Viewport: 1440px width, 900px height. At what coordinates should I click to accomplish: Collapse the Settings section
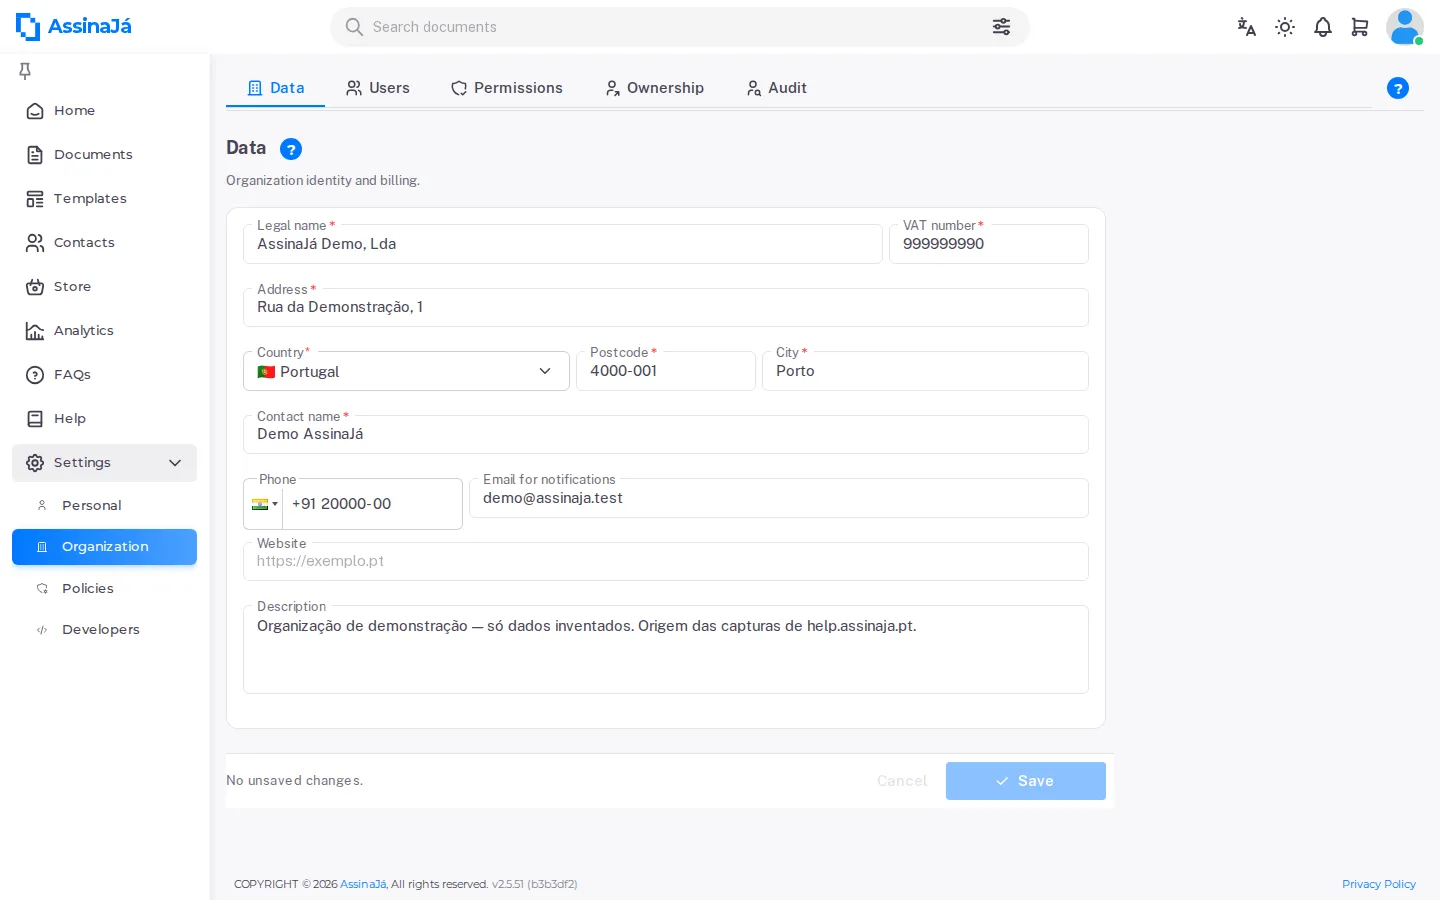[x=104, y=463]
